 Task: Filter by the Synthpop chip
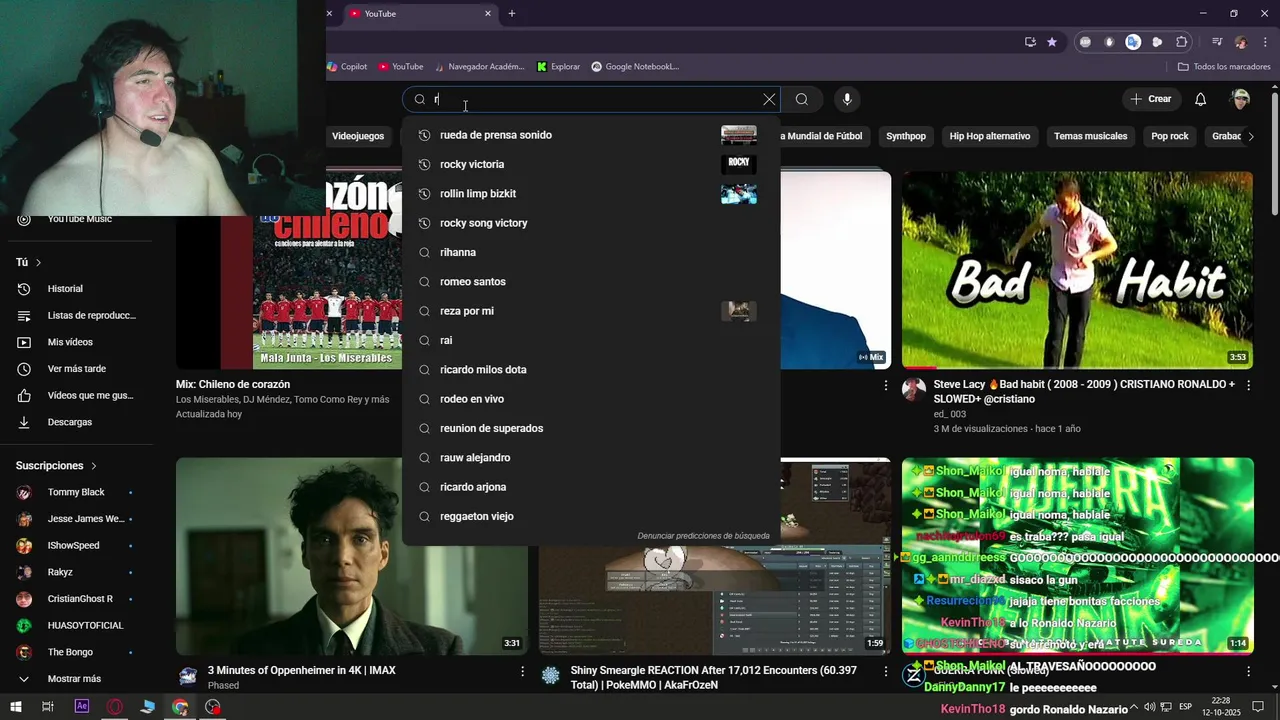click(906, 136)
